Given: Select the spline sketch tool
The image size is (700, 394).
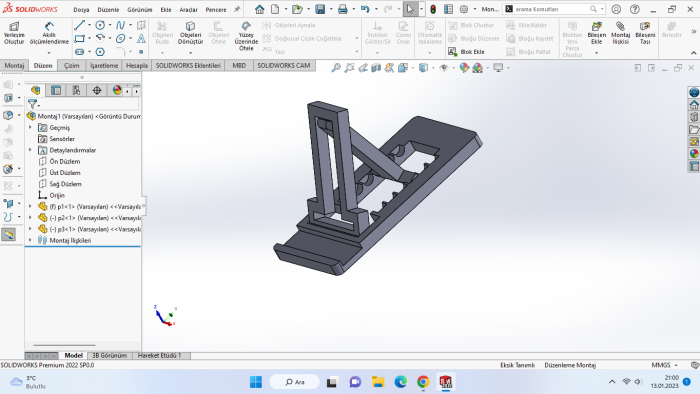Looking at the screenshot, I should click(x=120, y=25).
